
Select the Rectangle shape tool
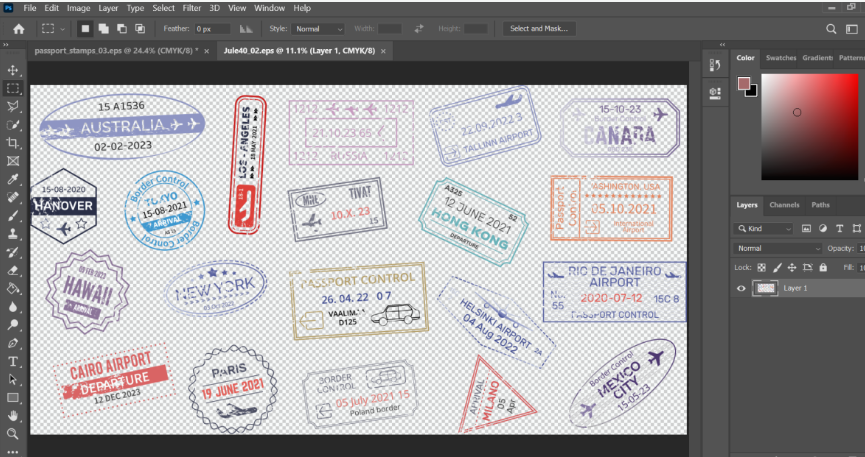click(x=13, y=398)
